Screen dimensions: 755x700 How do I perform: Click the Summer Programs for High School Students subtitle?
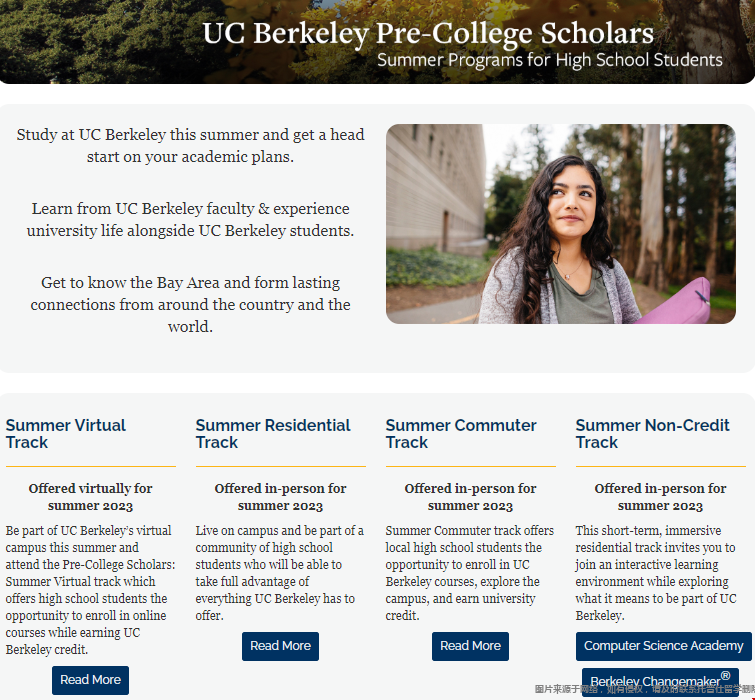549,60
